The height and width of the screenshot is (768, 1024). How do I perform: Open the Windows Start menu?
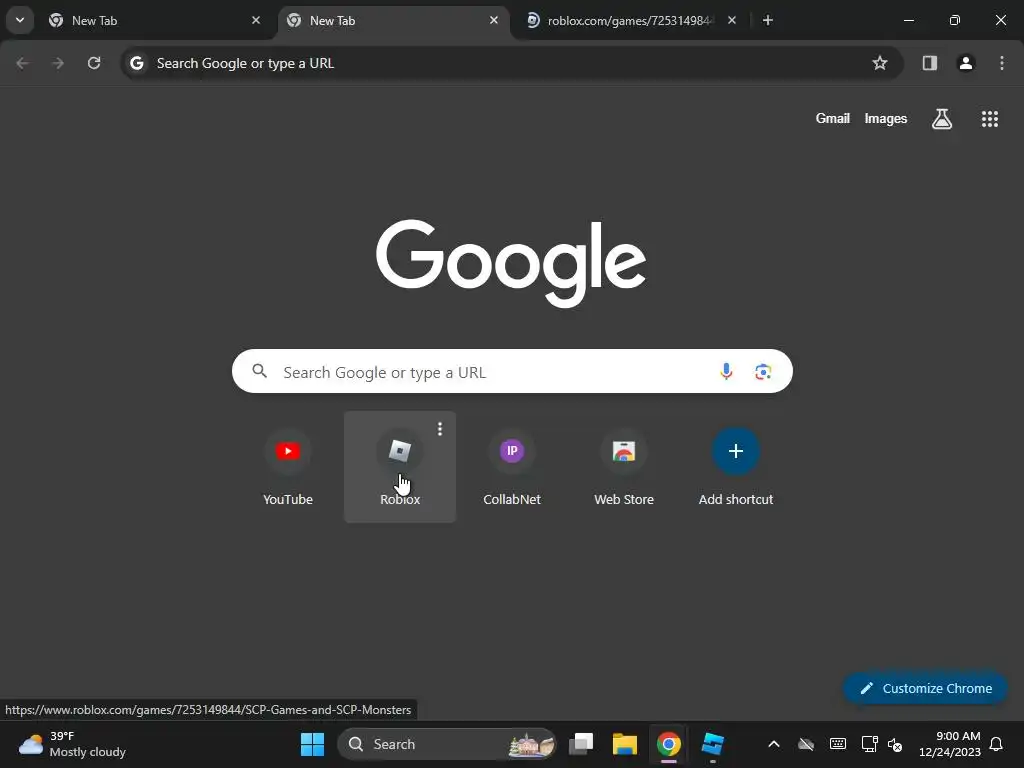(x=312, y=744)
